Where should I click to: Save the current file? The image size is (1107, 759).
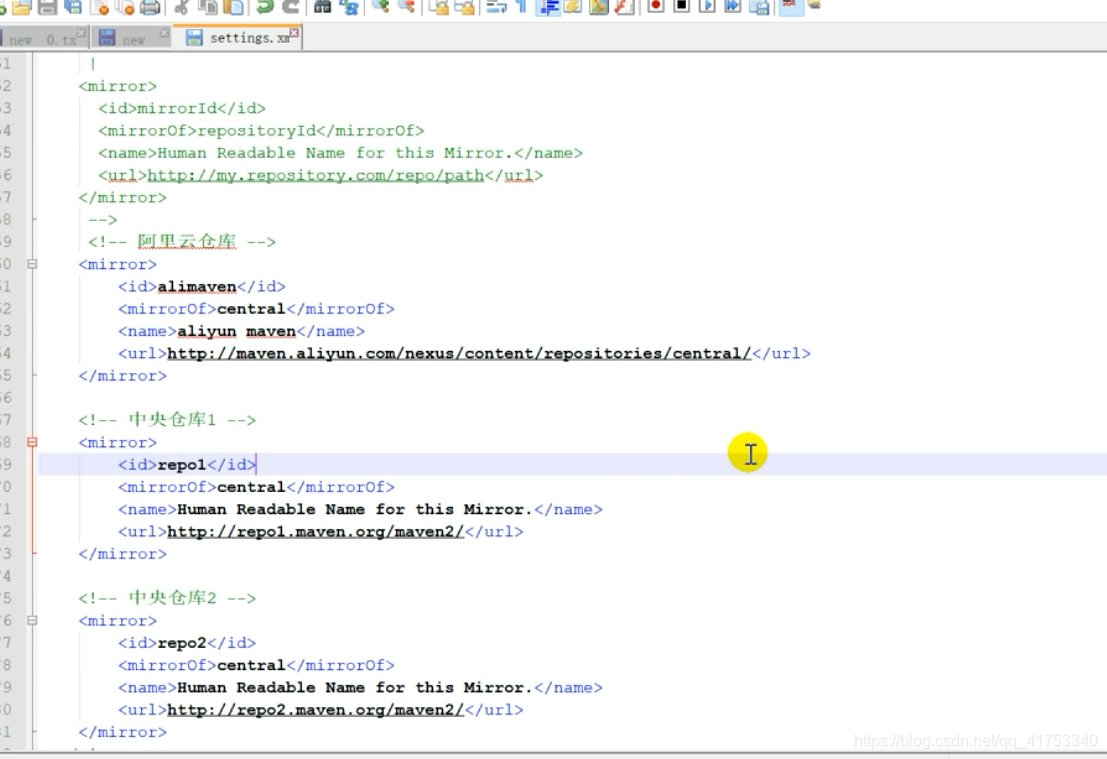click(x=47, y=7)
